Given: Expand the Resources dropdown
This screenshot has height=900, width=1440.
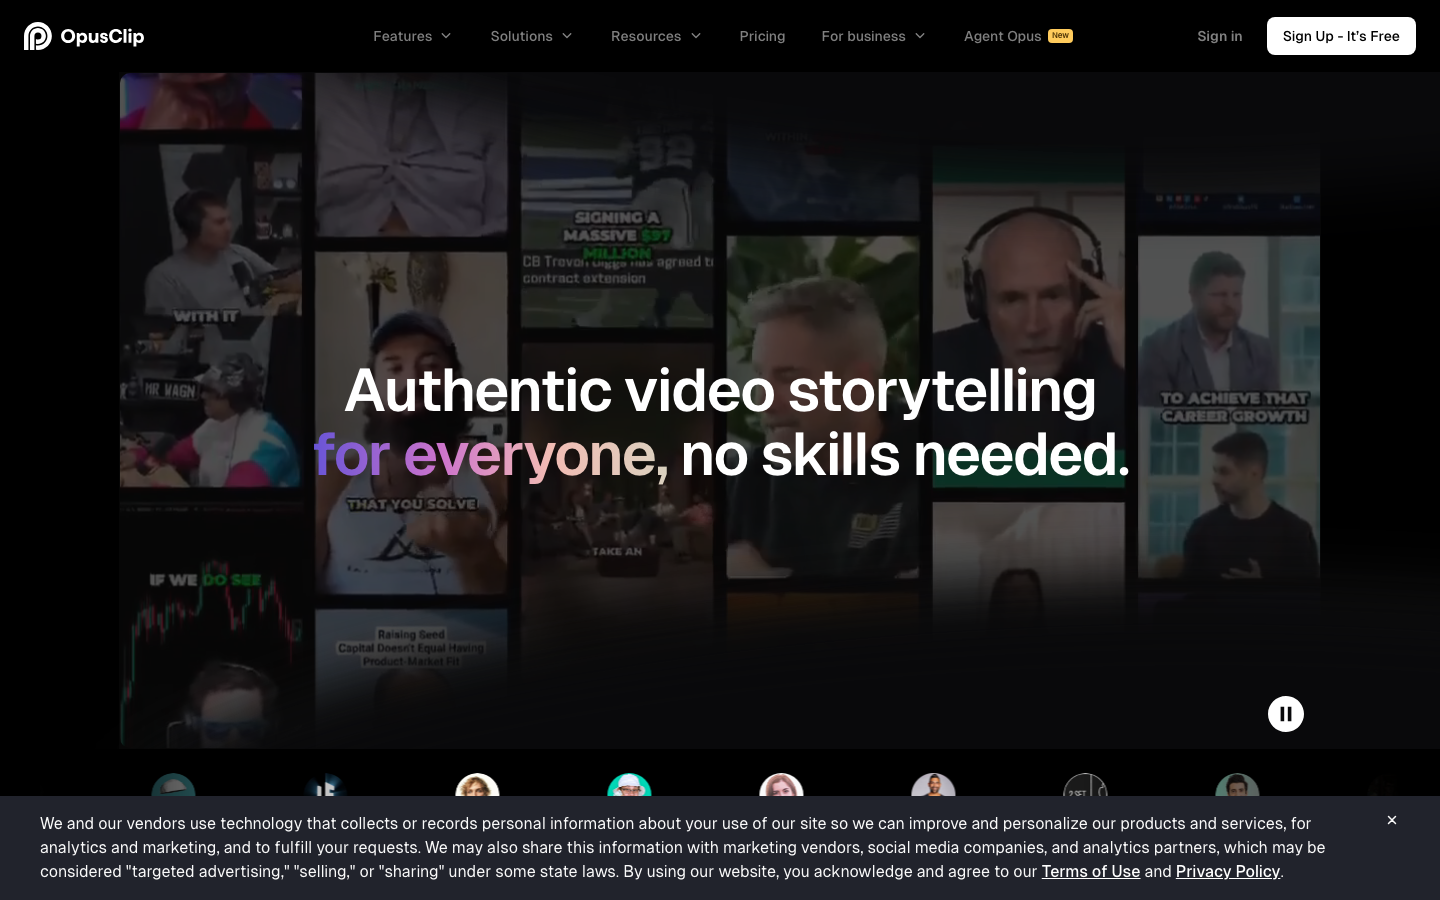Looking at the screenshot, I should point(656,36).
